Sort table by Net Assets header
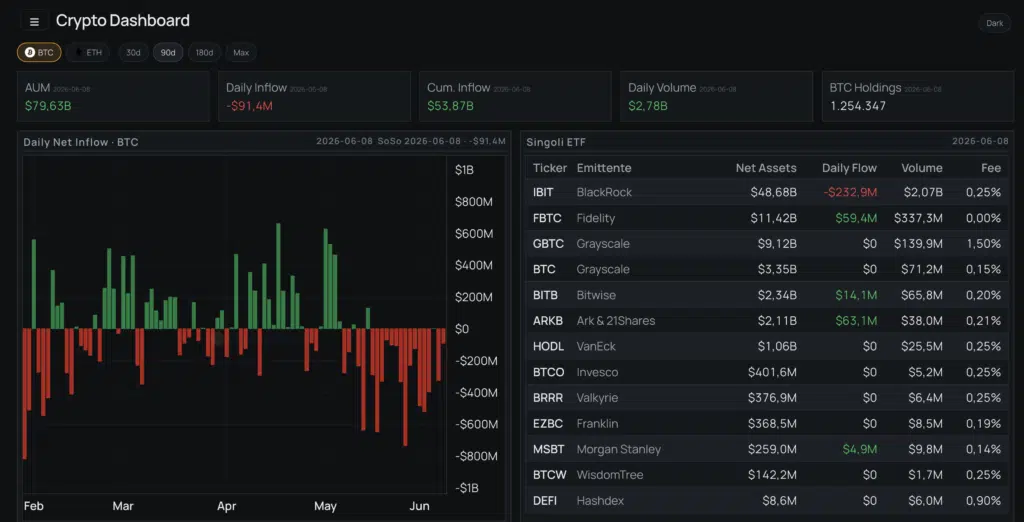 point(766,168)
